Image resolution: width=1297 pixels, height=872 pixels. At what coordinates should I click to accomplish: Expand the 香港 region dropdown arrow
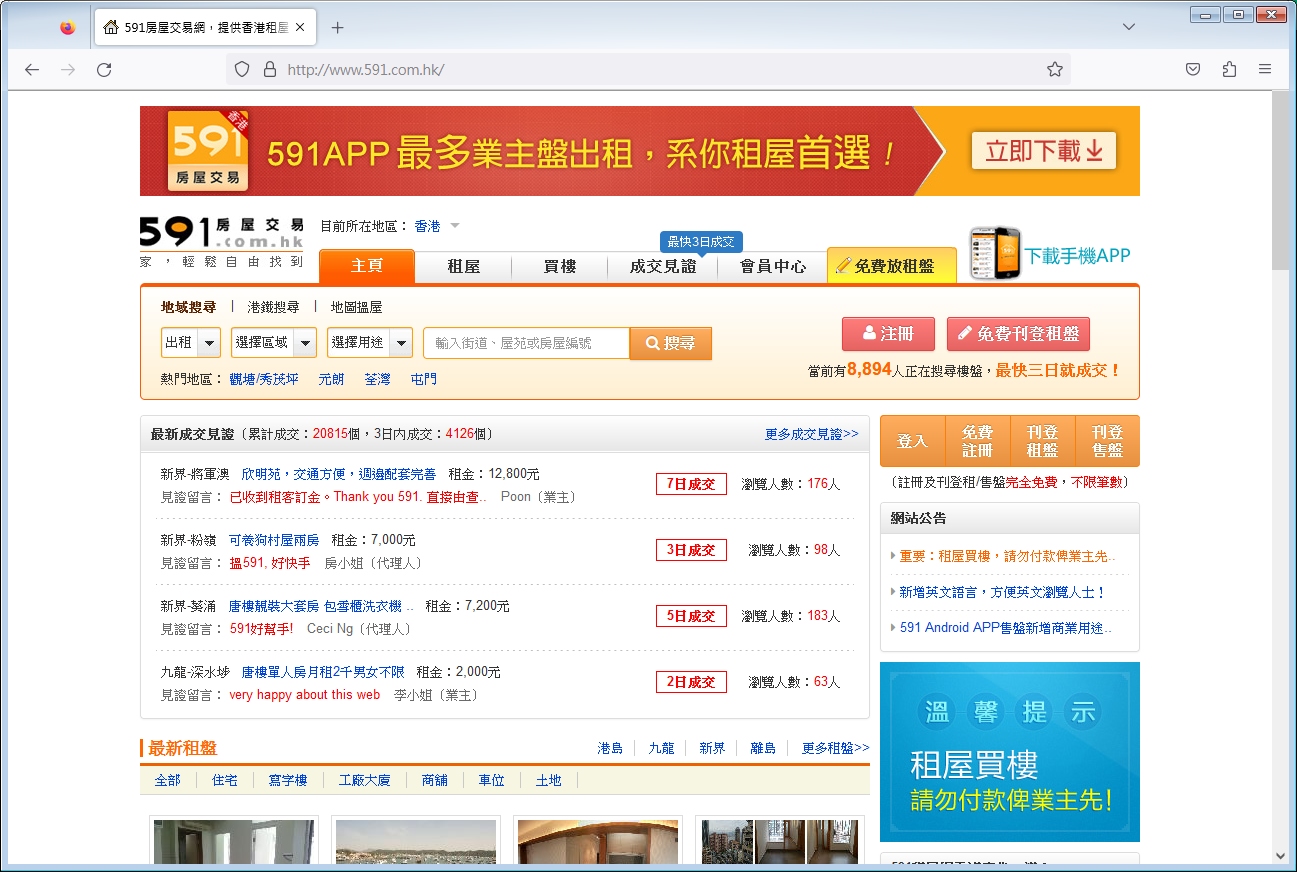[x=455, y=226]
